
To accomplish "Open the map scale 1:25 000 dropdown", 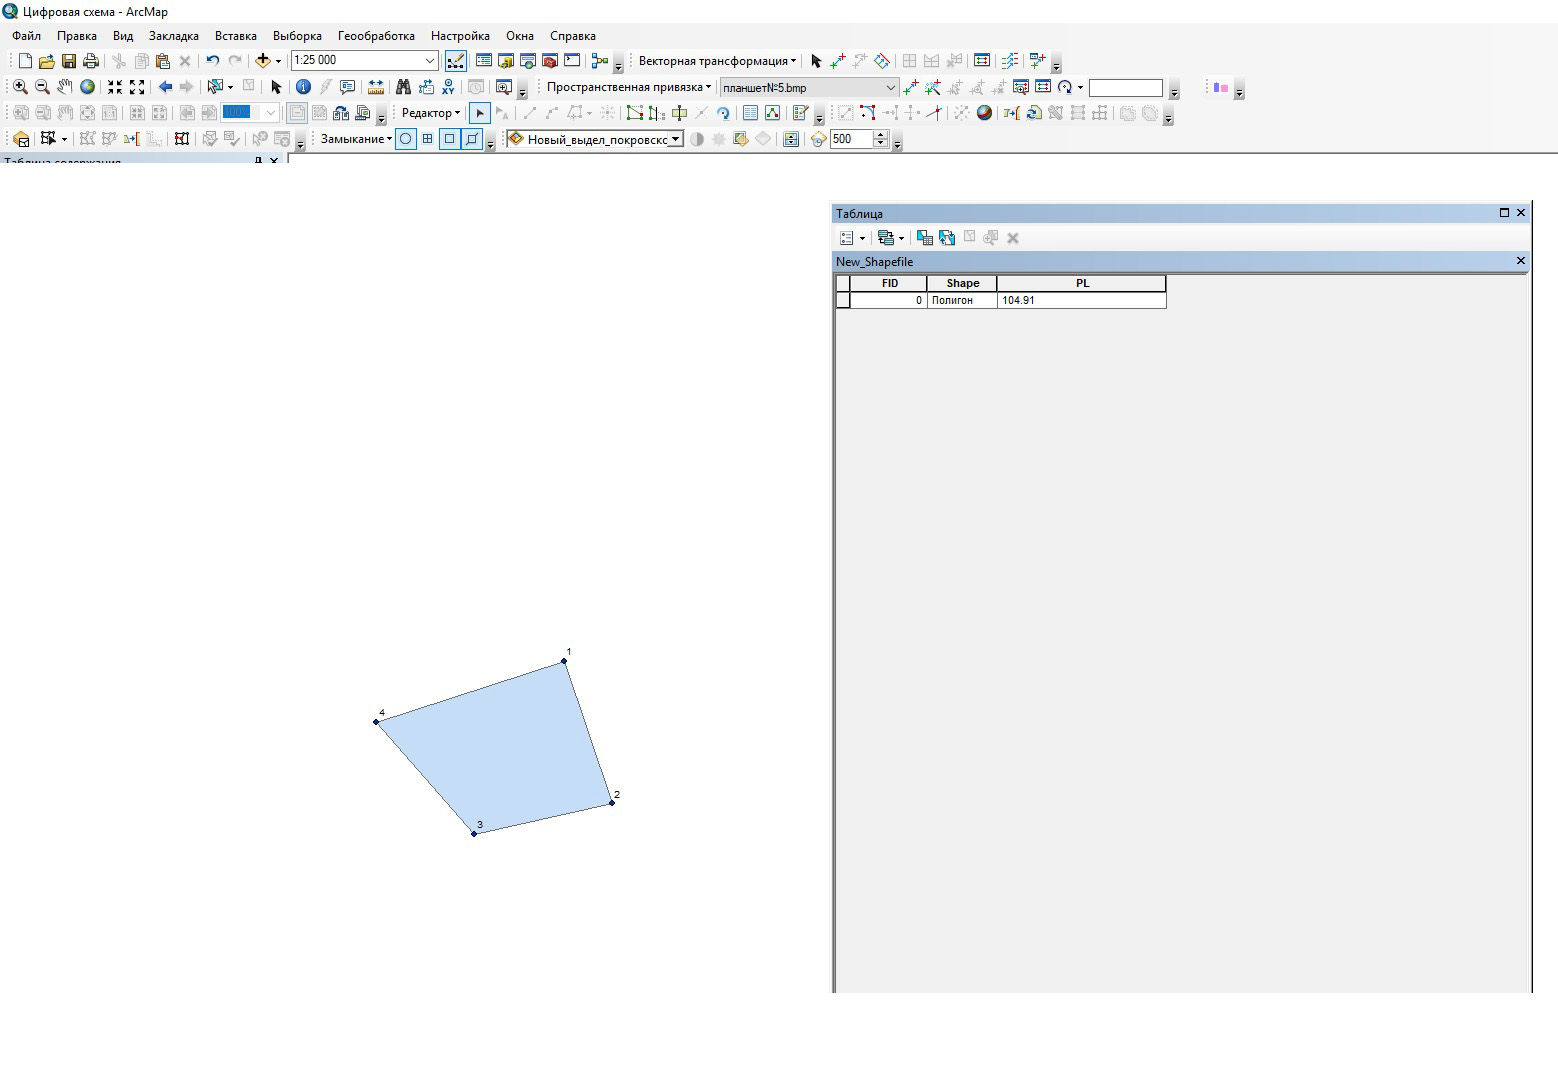I will pos(429,61).
